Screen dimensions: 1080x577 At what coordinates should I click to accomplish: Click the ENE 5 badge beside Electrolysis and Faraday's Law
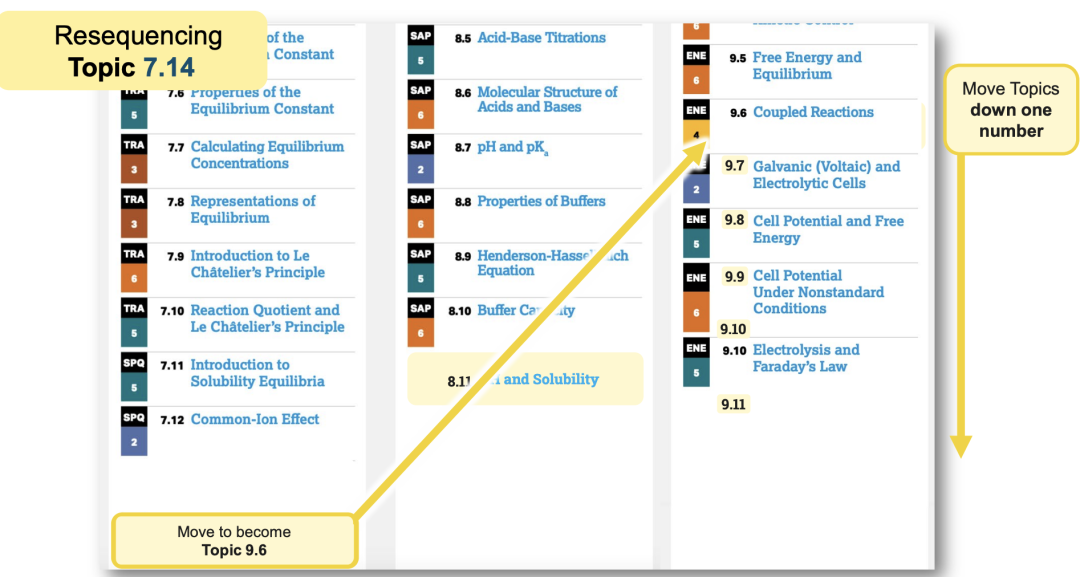(x=696, y=361)
